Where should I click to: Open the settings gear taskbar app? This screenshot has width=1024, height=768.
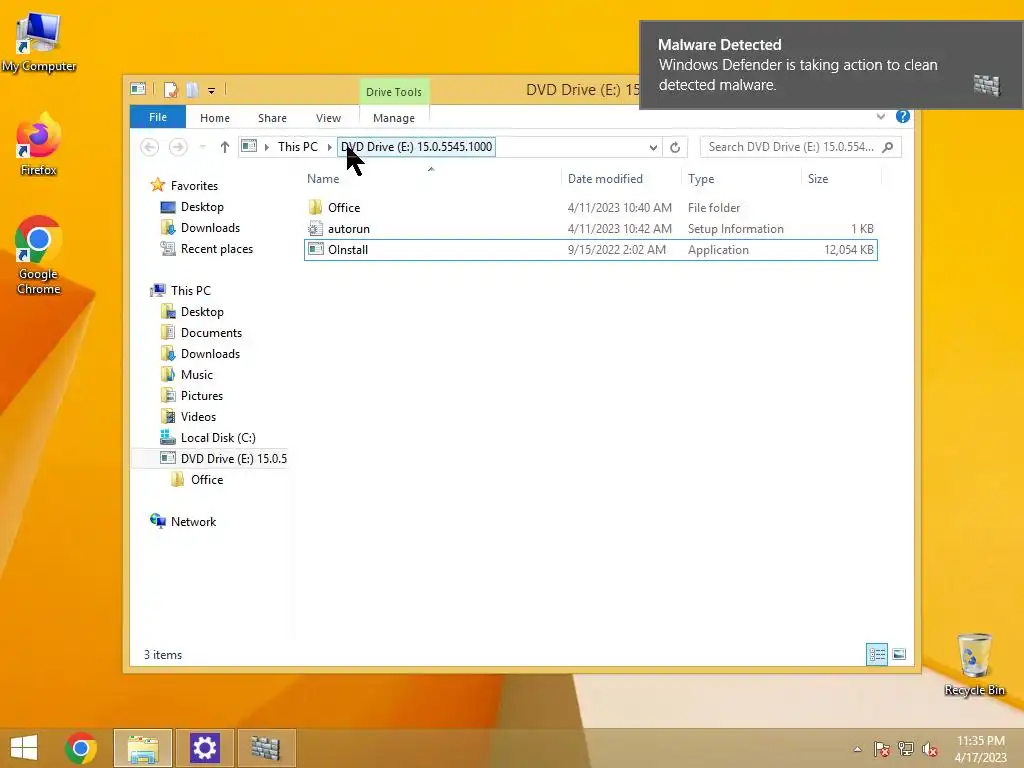tap(204, 748)
